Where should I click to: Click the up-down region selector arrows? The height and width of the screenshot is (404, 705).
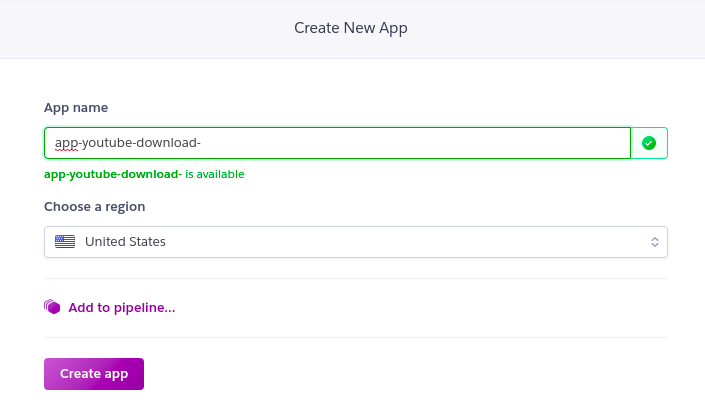[x=655, y=242]
